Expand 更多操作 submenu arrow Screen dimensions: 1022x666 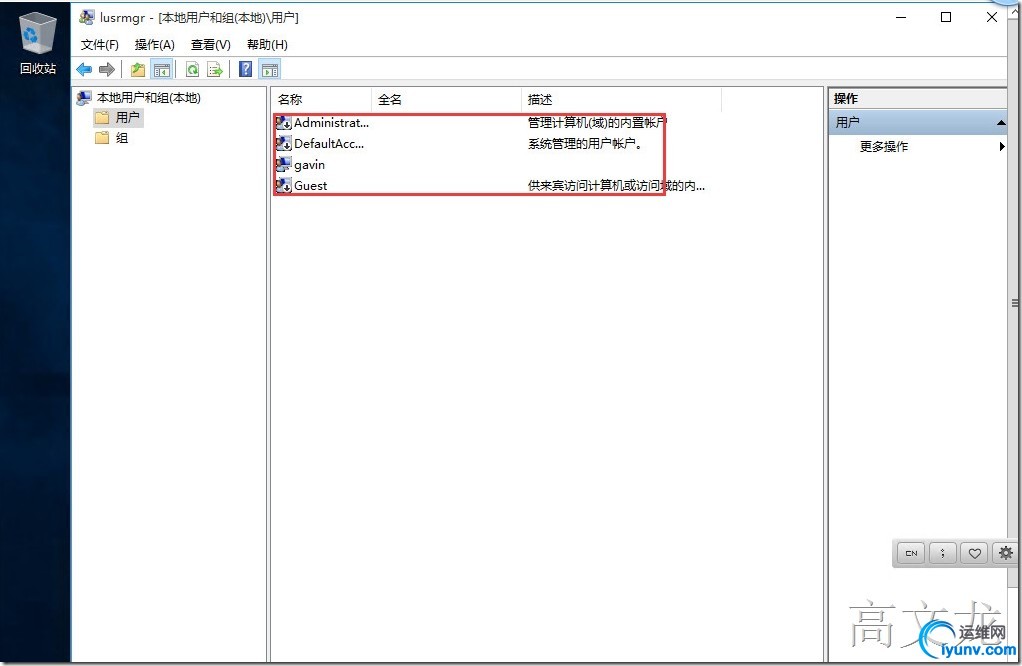coord(1002,147)
